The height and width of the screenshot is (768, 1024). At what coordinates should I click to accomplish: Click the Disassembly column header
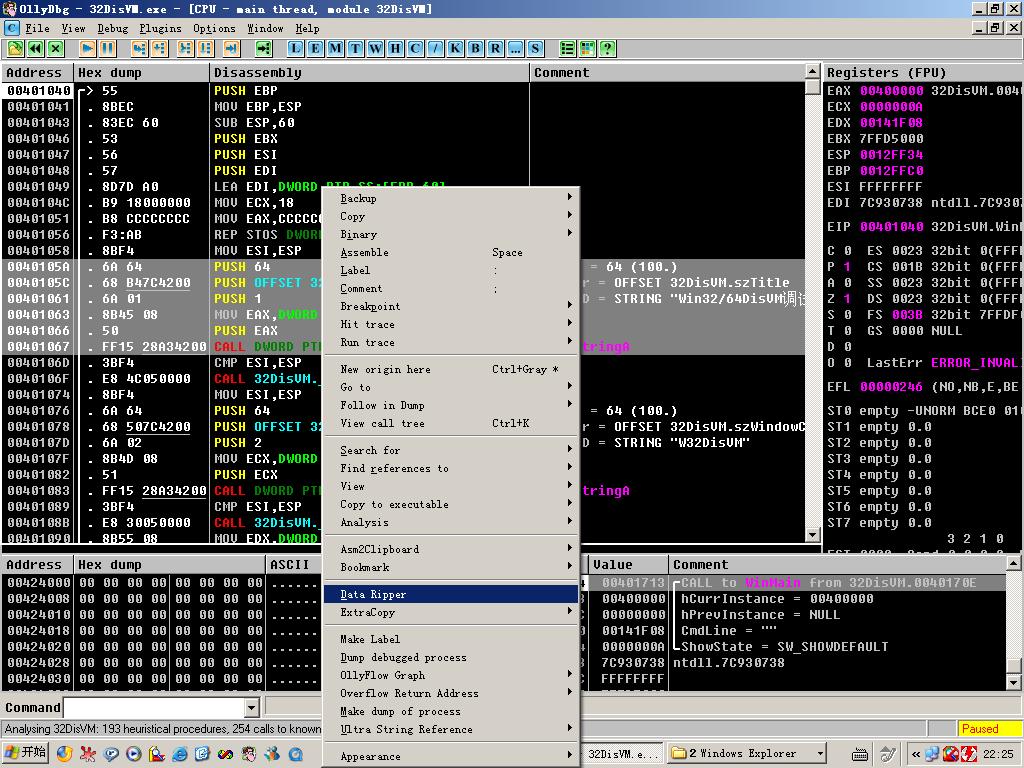point(369,72)
